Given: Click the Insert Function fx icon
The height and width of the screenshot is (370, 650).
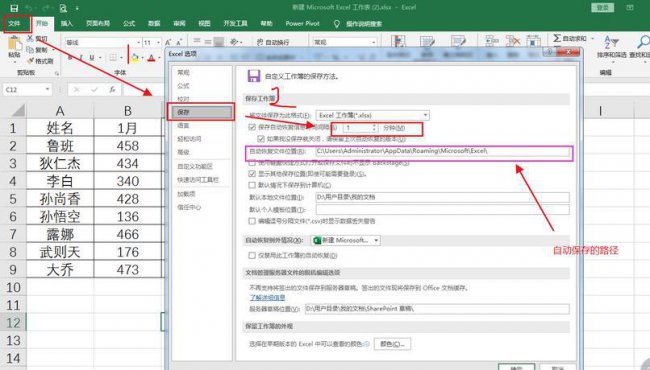Looking at the screenshot, I should pos(112,89).
